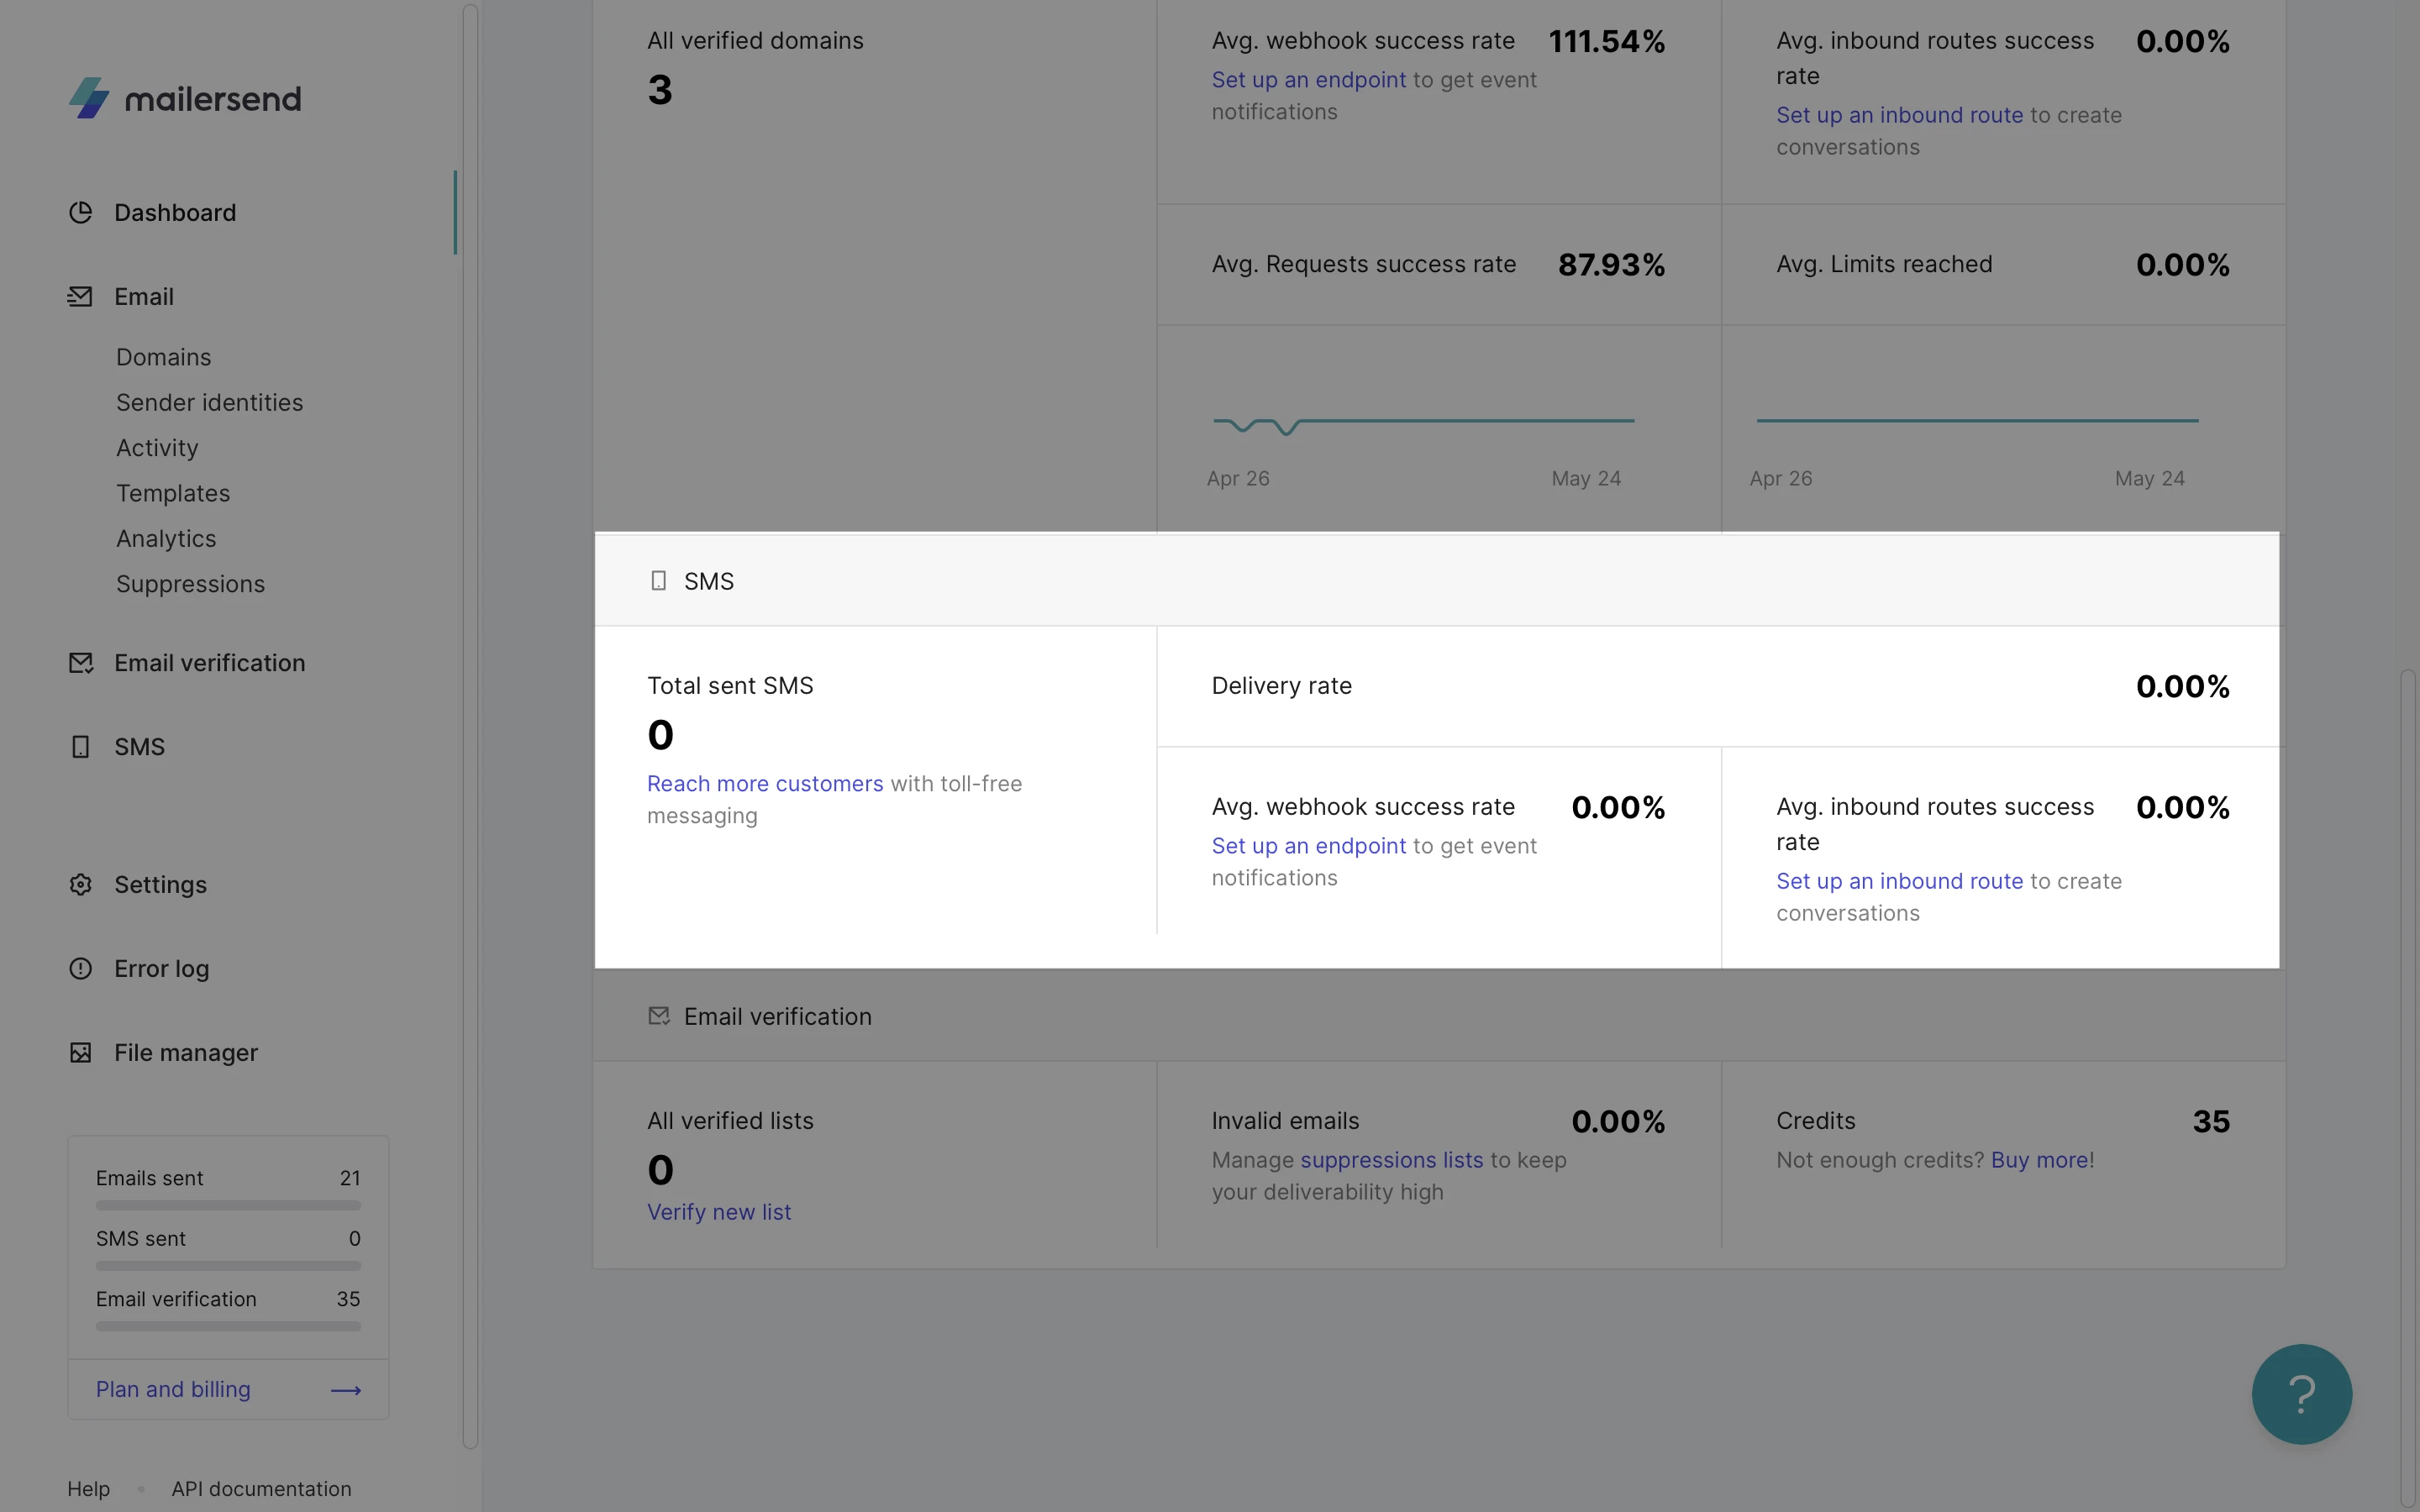Click the mailersend logo icon
2420x1512 pixels.
pos(89,98)
